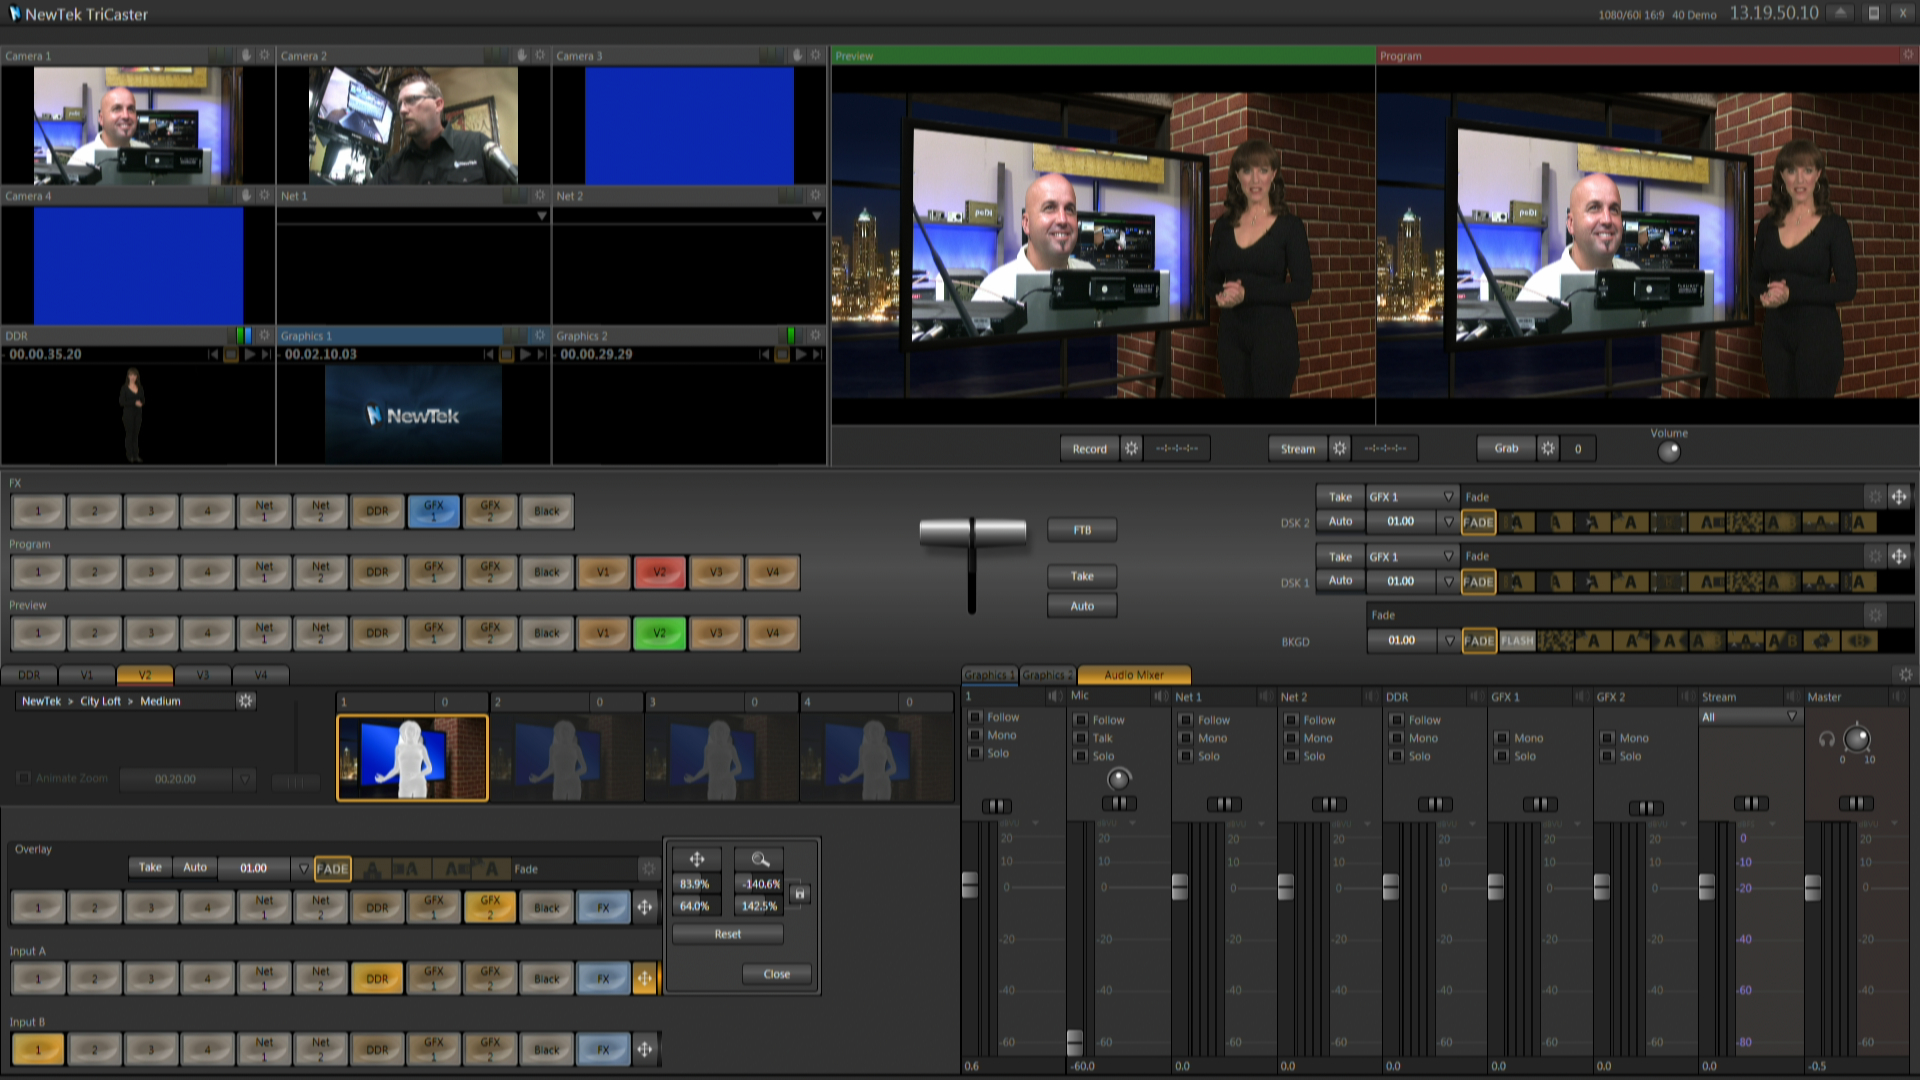Viewport: 1920px width, 1080px height.
Task: Open DSK 2 duration dropdown arrow
Action: (1448, 522)
